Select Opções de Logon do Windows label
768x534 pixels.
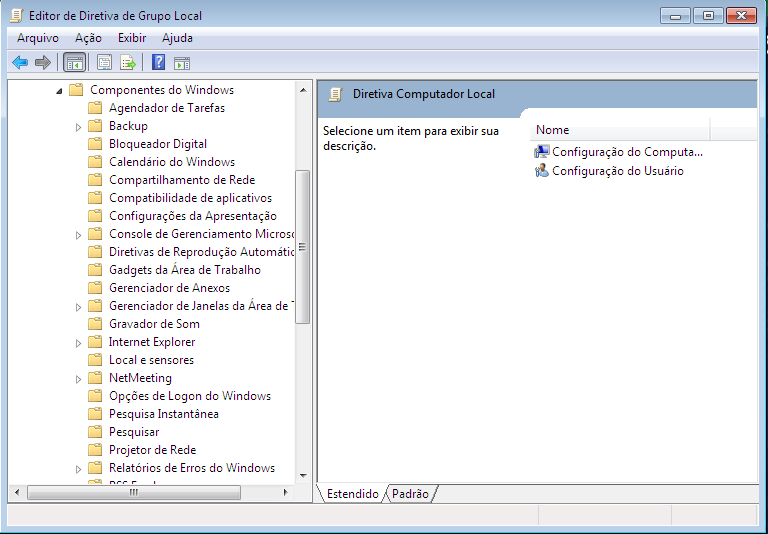(190, 396)
